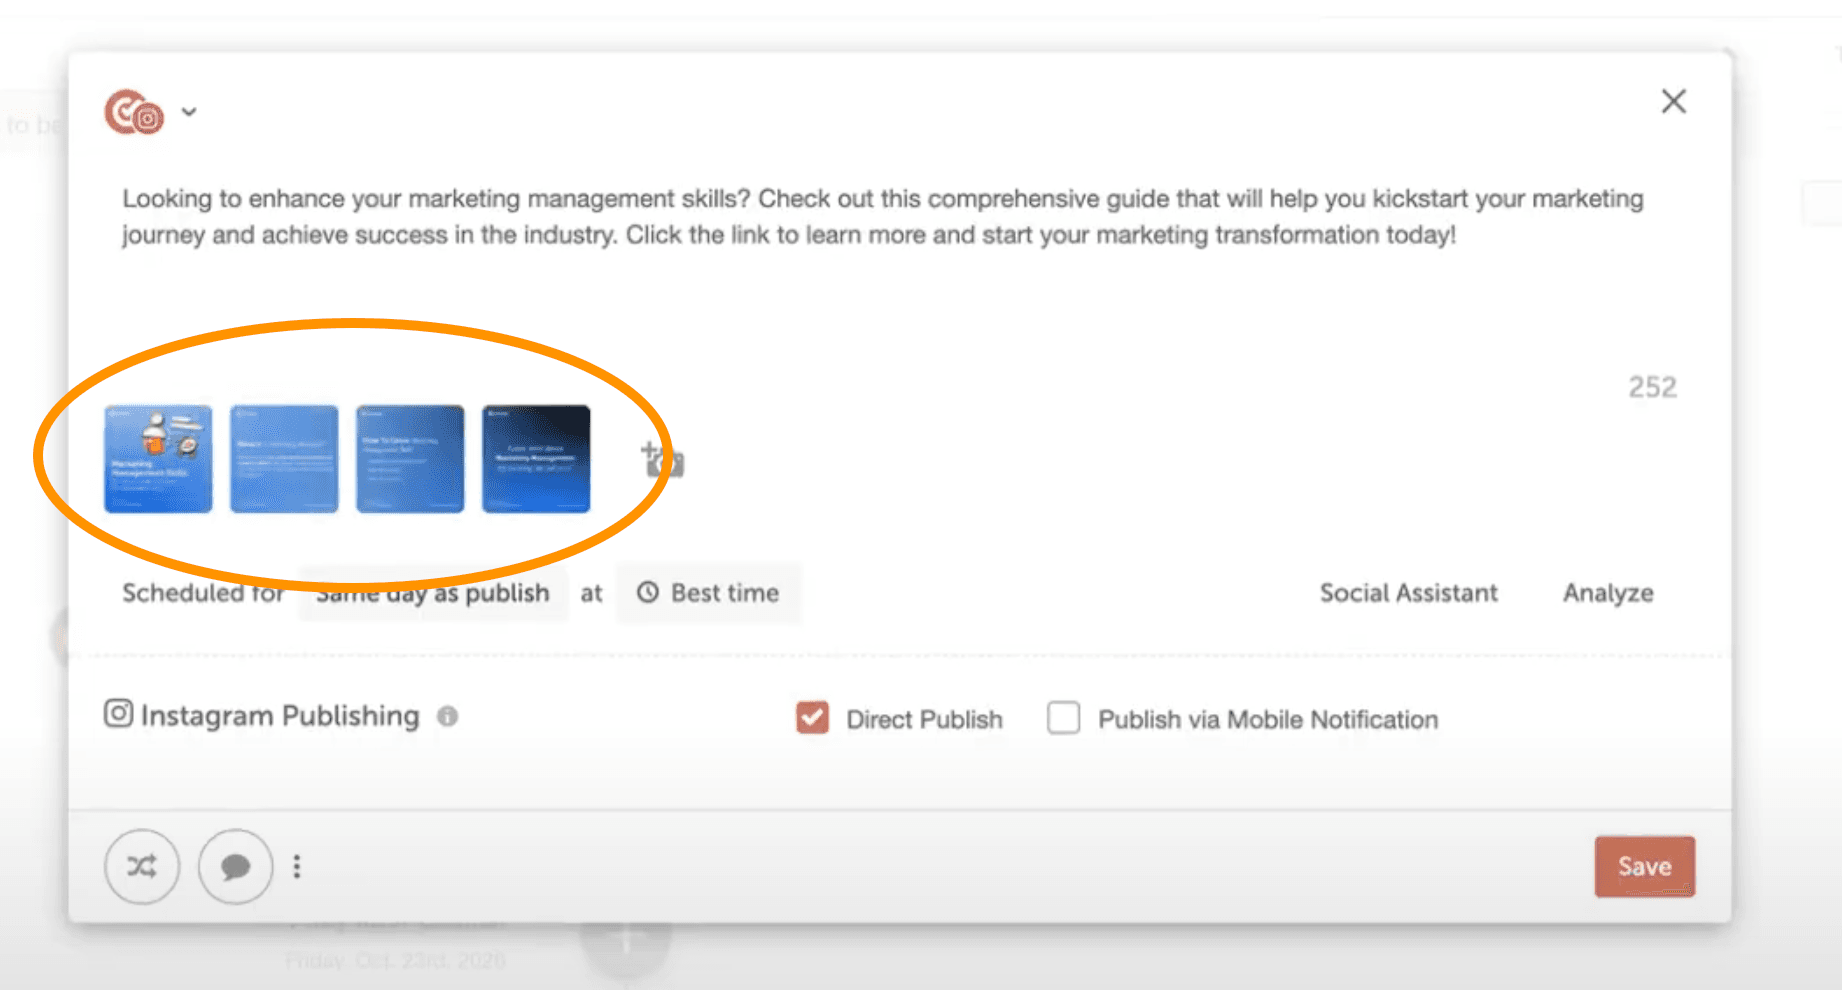This screenshot has height=990, width=1842.
Task: Change posting time via Best time dropdown
Action: point(708,592)
